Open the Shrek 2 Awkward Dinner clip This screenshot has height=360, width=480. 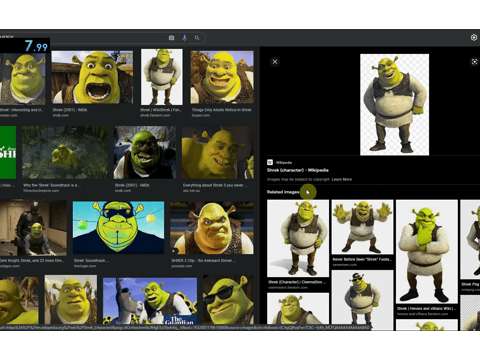[x=212, y=228]
